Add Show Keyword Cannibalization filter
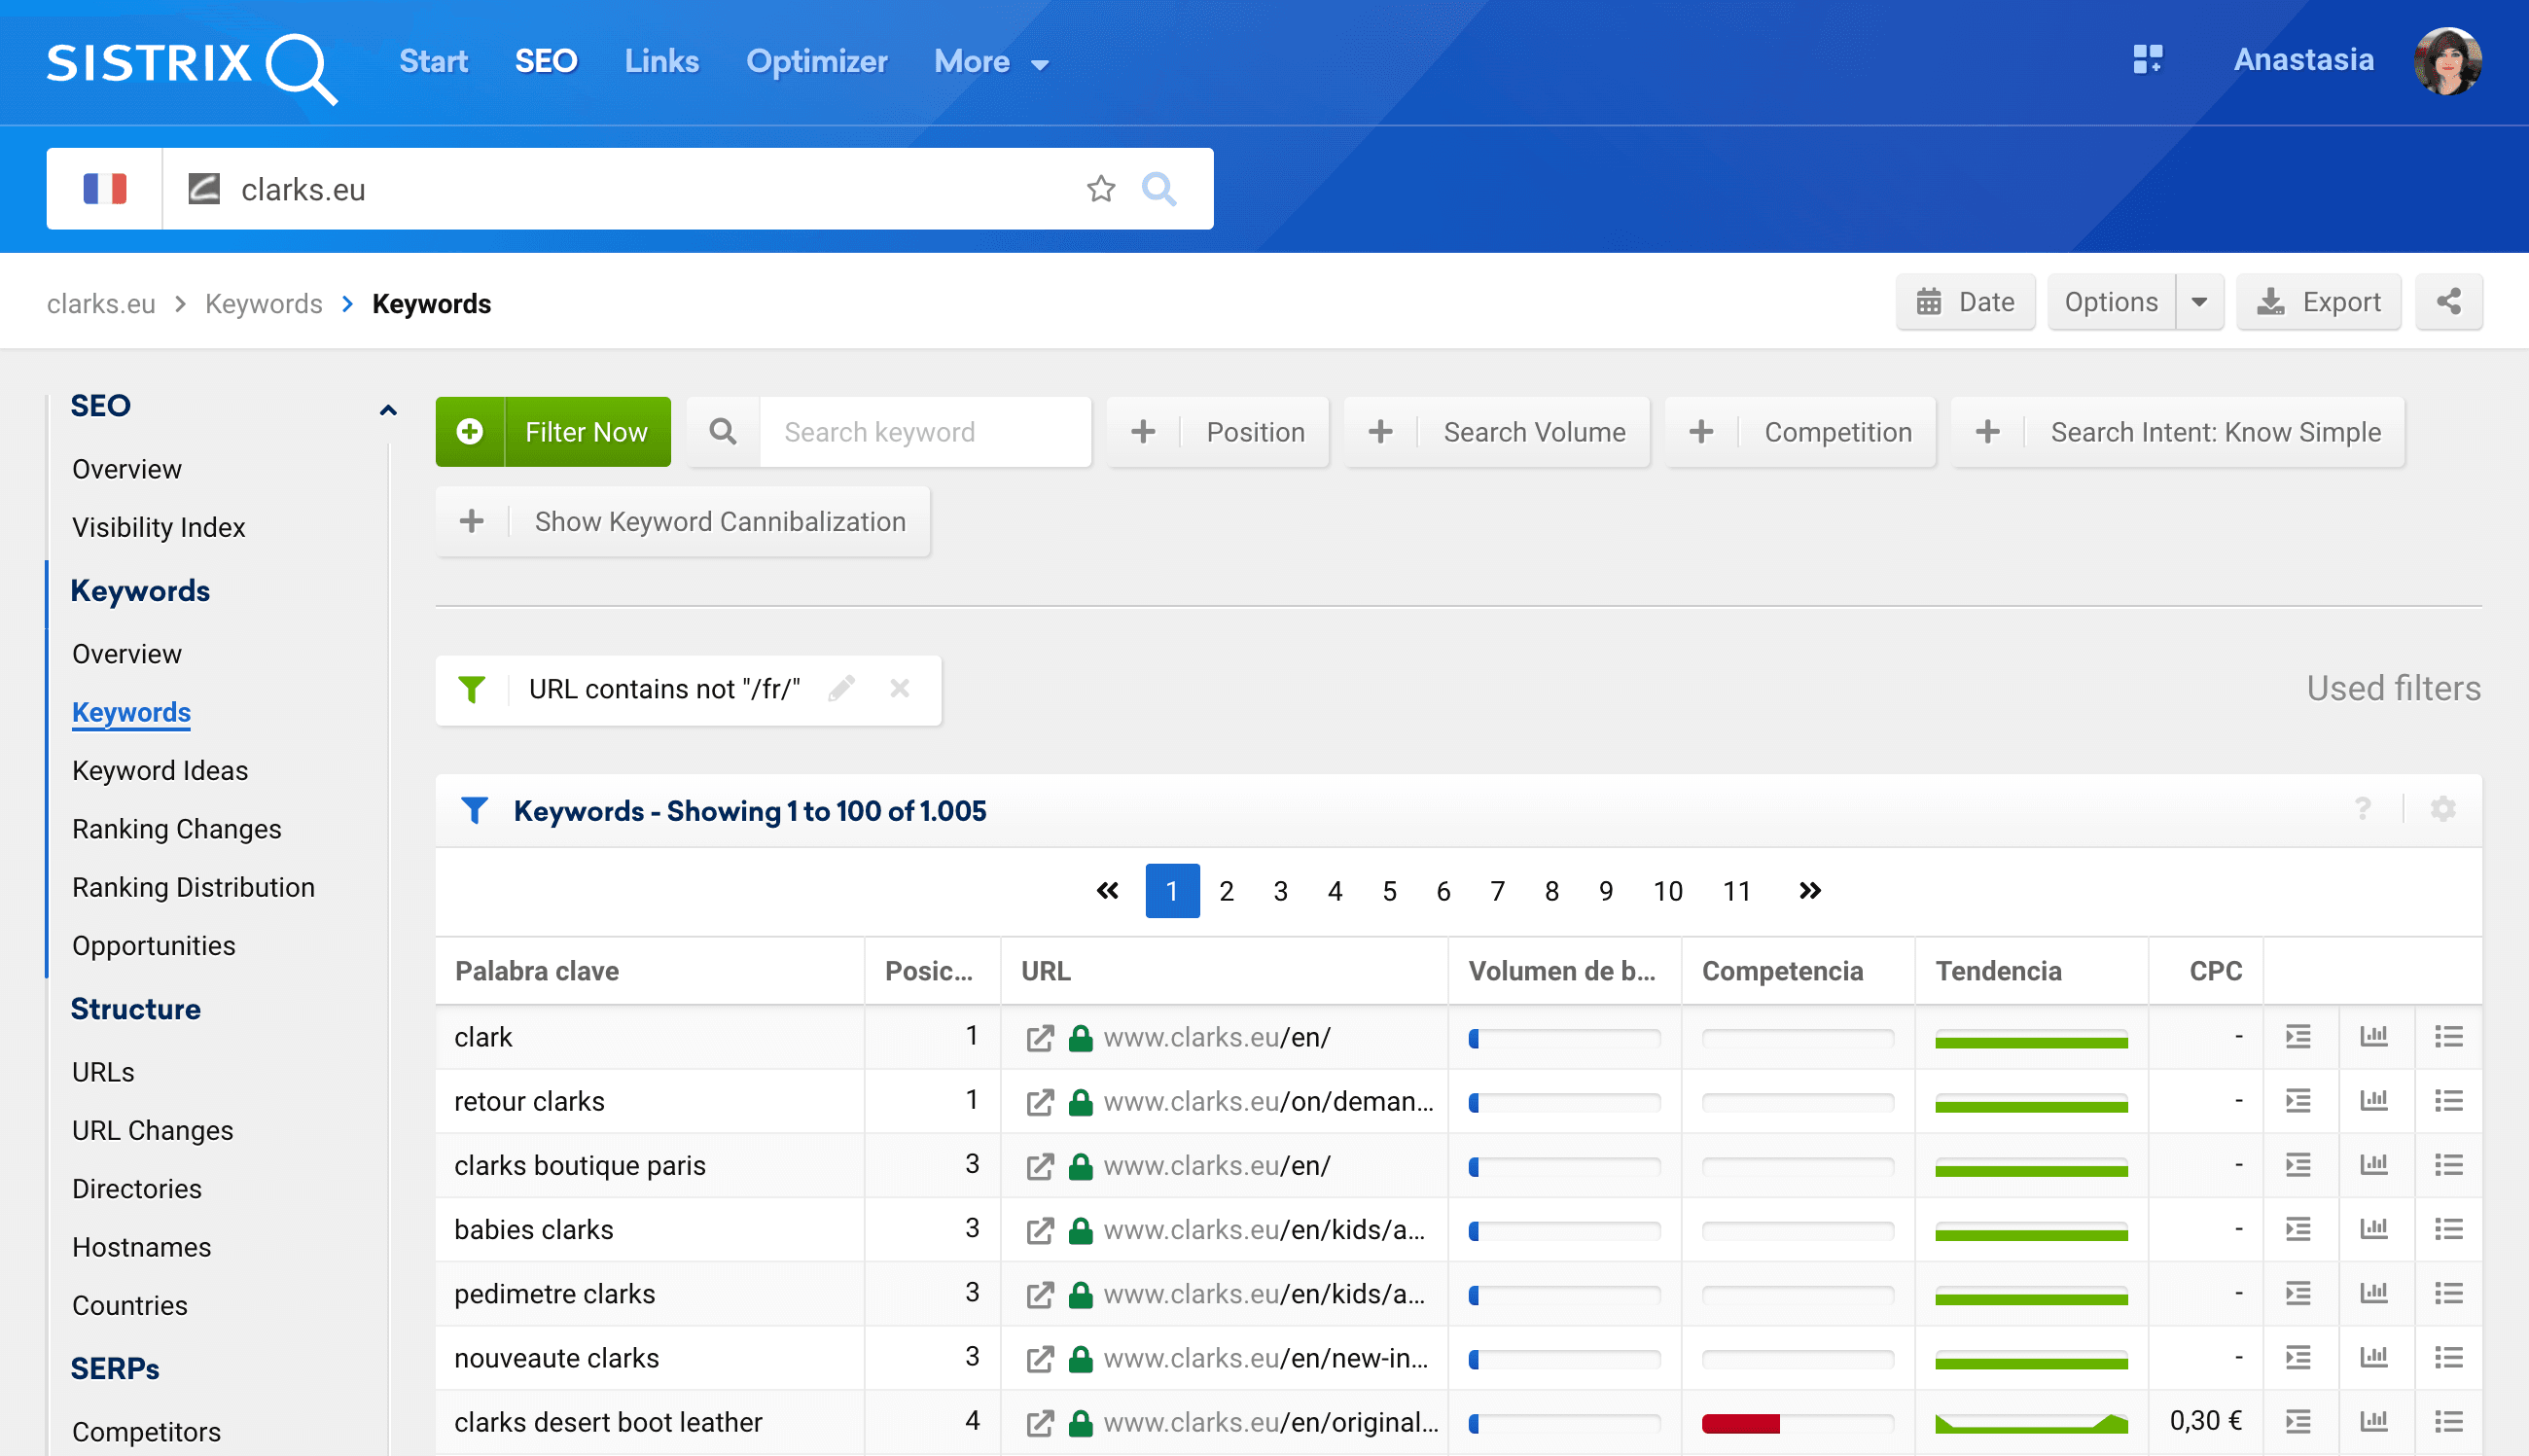This screenshot has height=1456, width=2529. pos(683,522)
